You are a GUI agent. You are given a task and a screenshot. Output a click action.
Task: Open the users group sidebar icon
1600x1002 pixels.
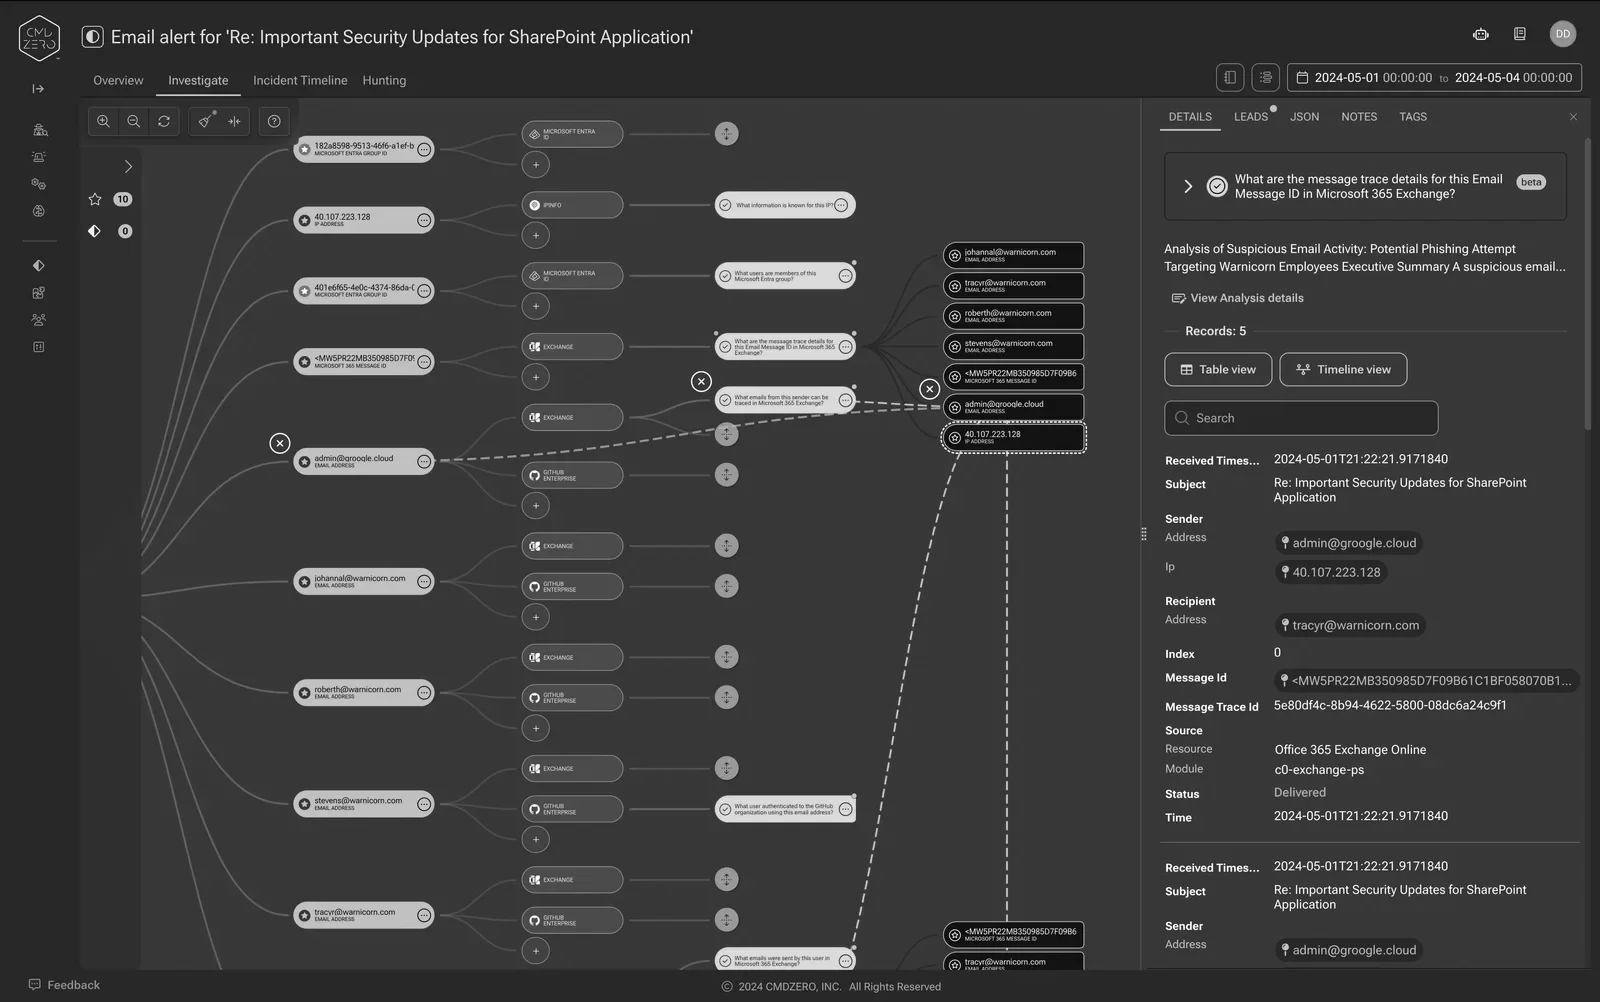click(x=39, y=320)
